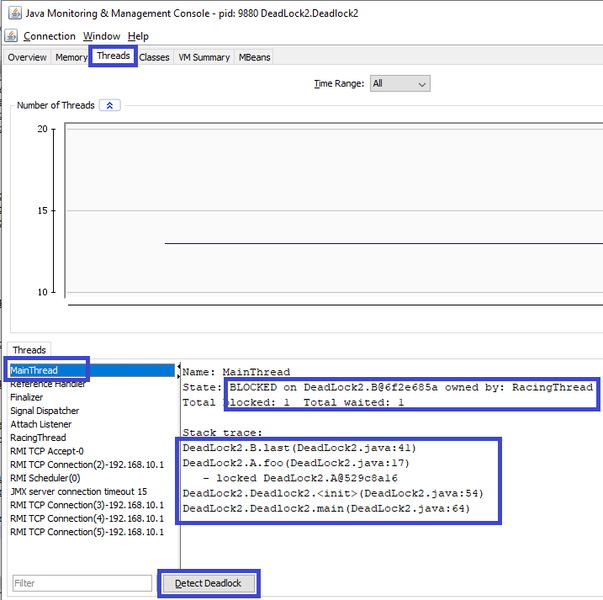
Task: Select the lower Threads list tab
Action: (x=29, y=350)
